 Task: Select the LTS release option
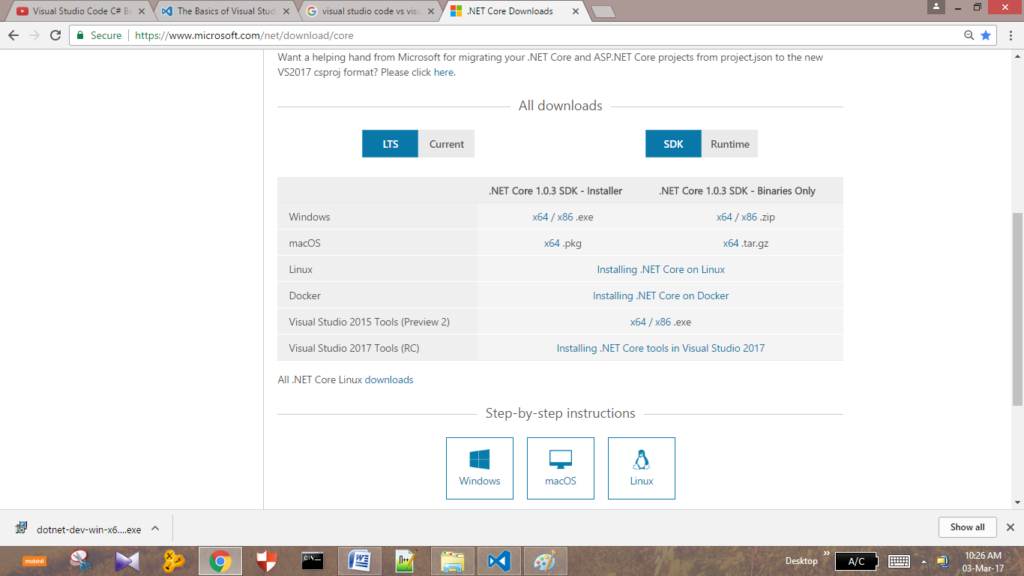click(390, 144)
